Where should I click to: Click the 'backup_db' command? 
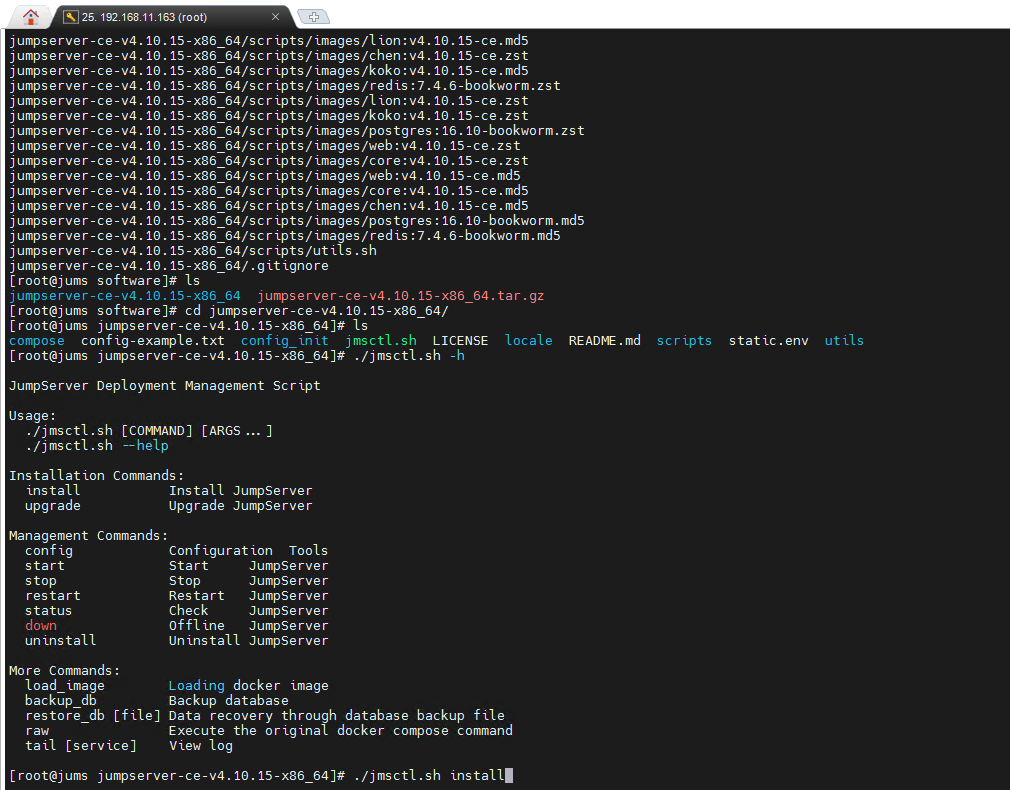61,701
